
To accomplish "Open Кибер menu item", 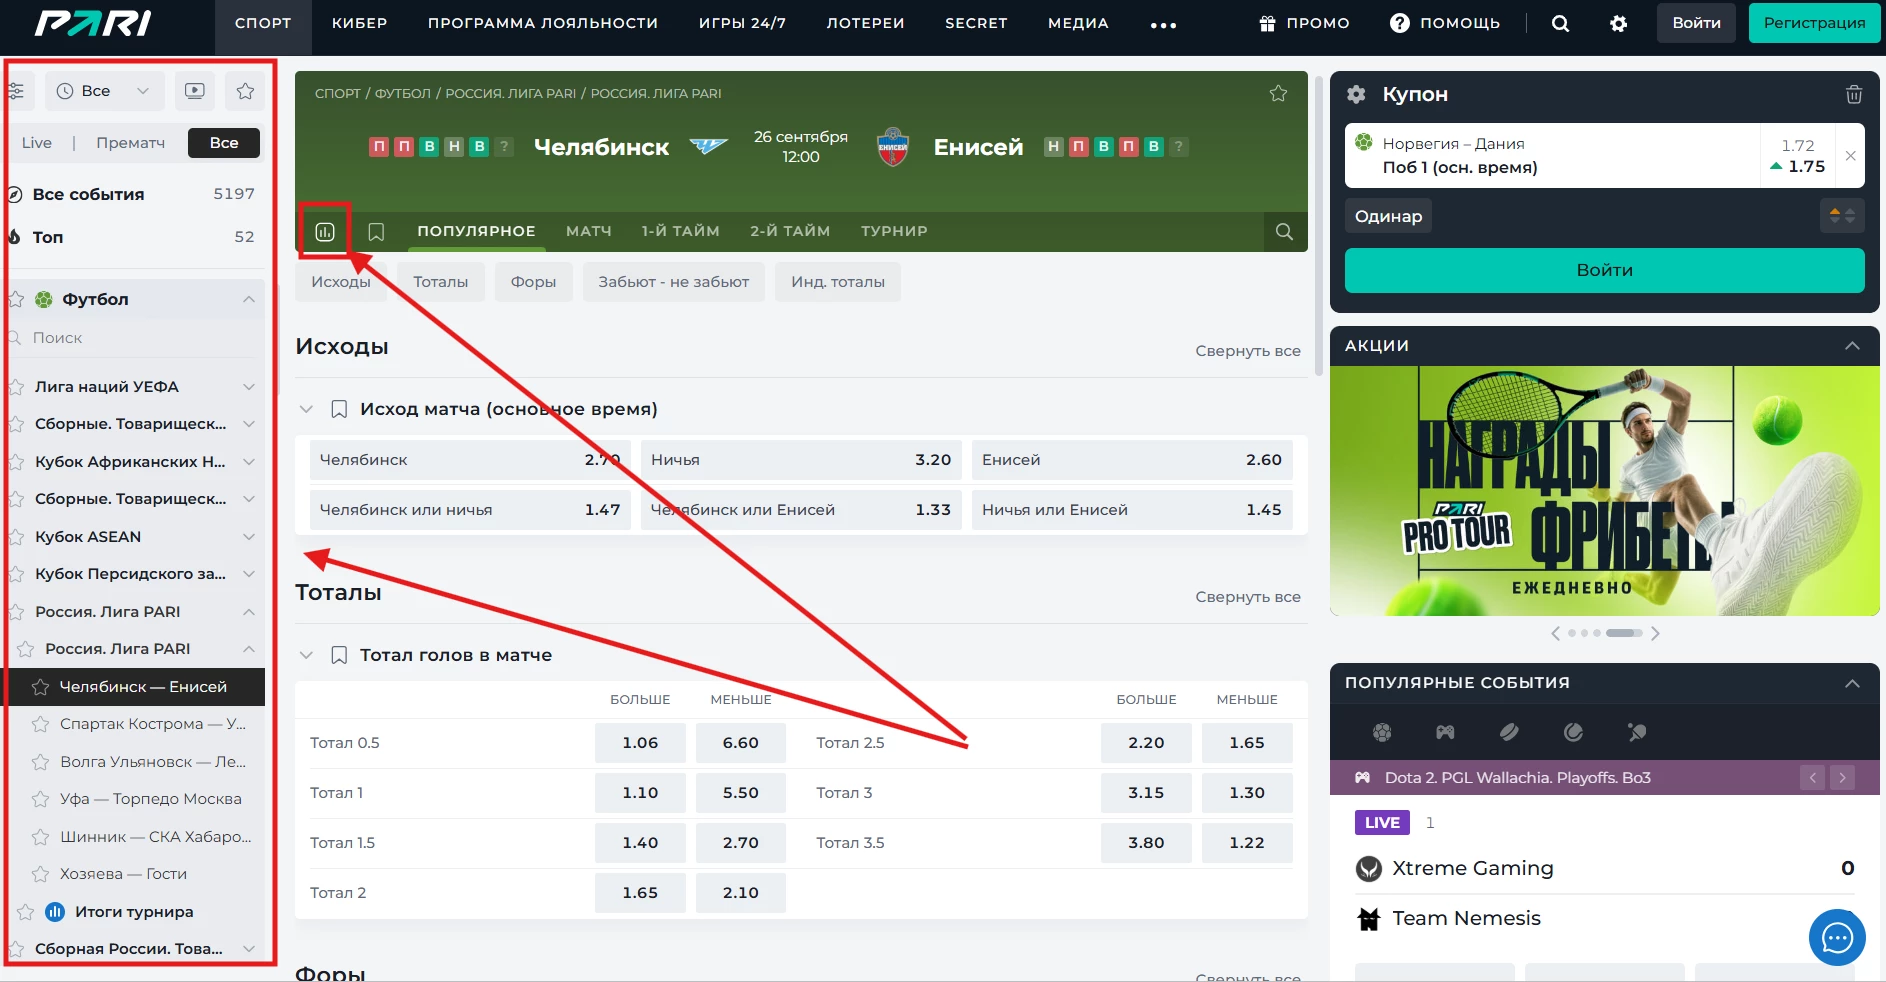I will [360, 23].
